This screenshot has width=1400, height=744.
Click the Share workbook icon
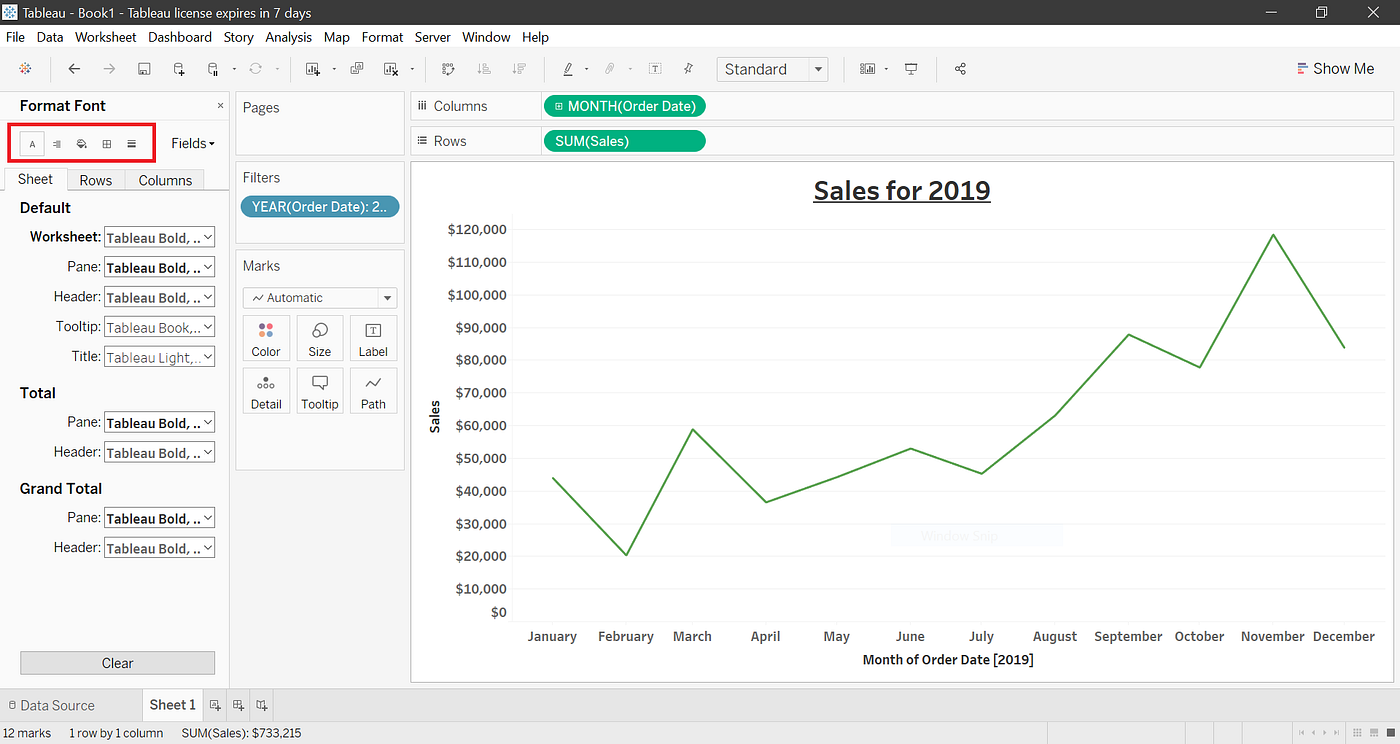tap(960, 69)
